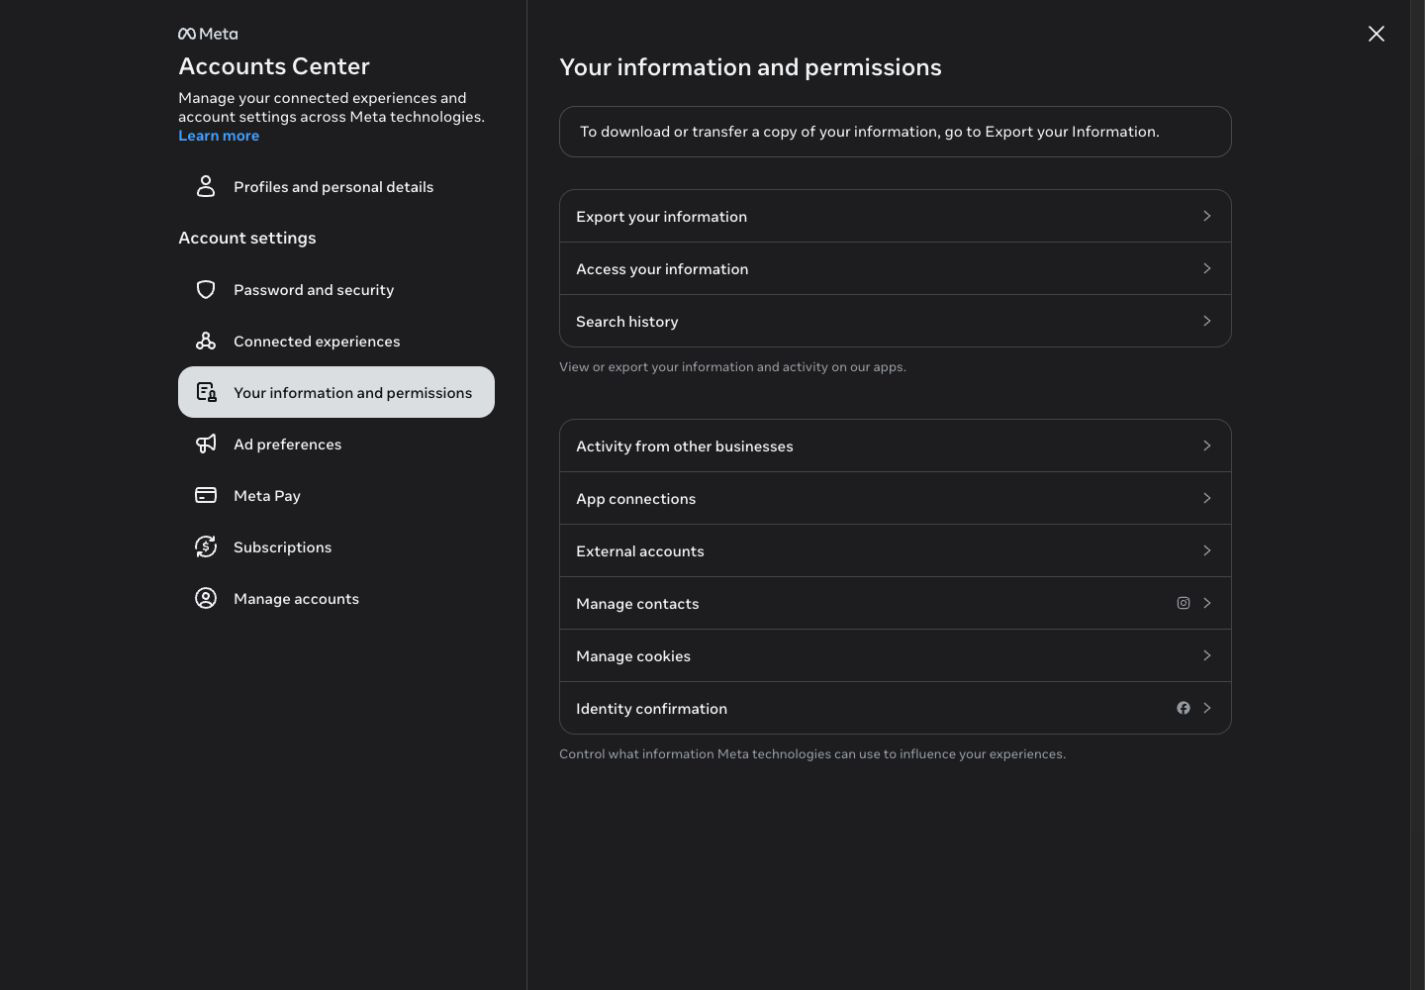Image resolution: width=1425 pixels, height=990 pixels.
Task: Click the document-lock icon for Your information and permissions
Action: pos(206,392)
